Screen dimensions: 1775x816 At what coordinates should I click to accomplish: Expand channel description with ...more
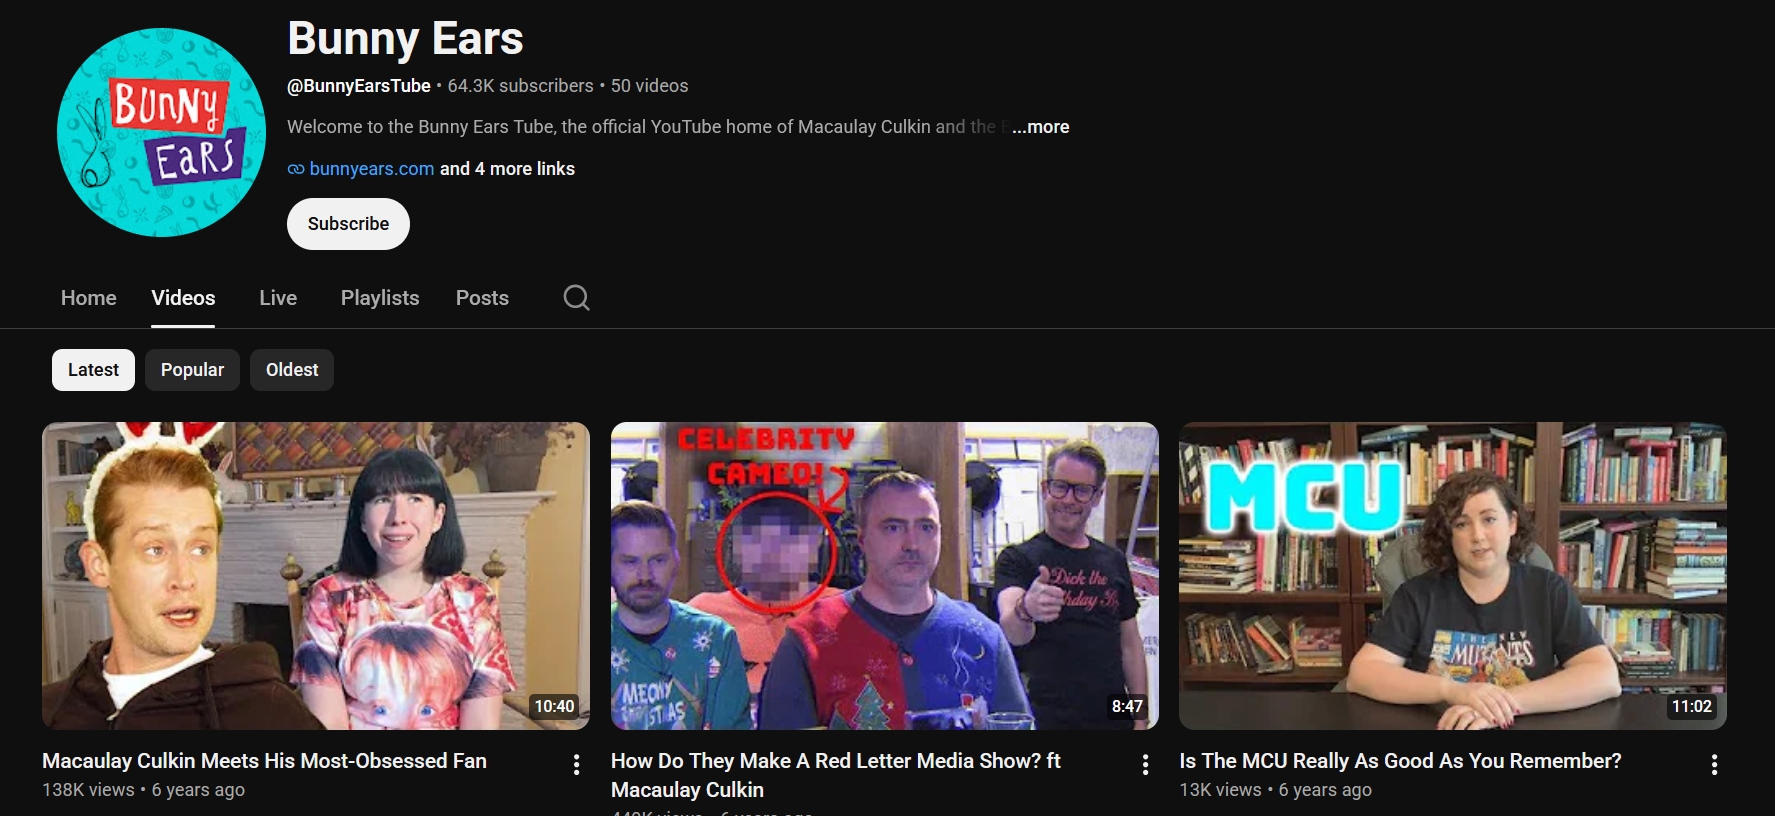(x=1040, y=127)
